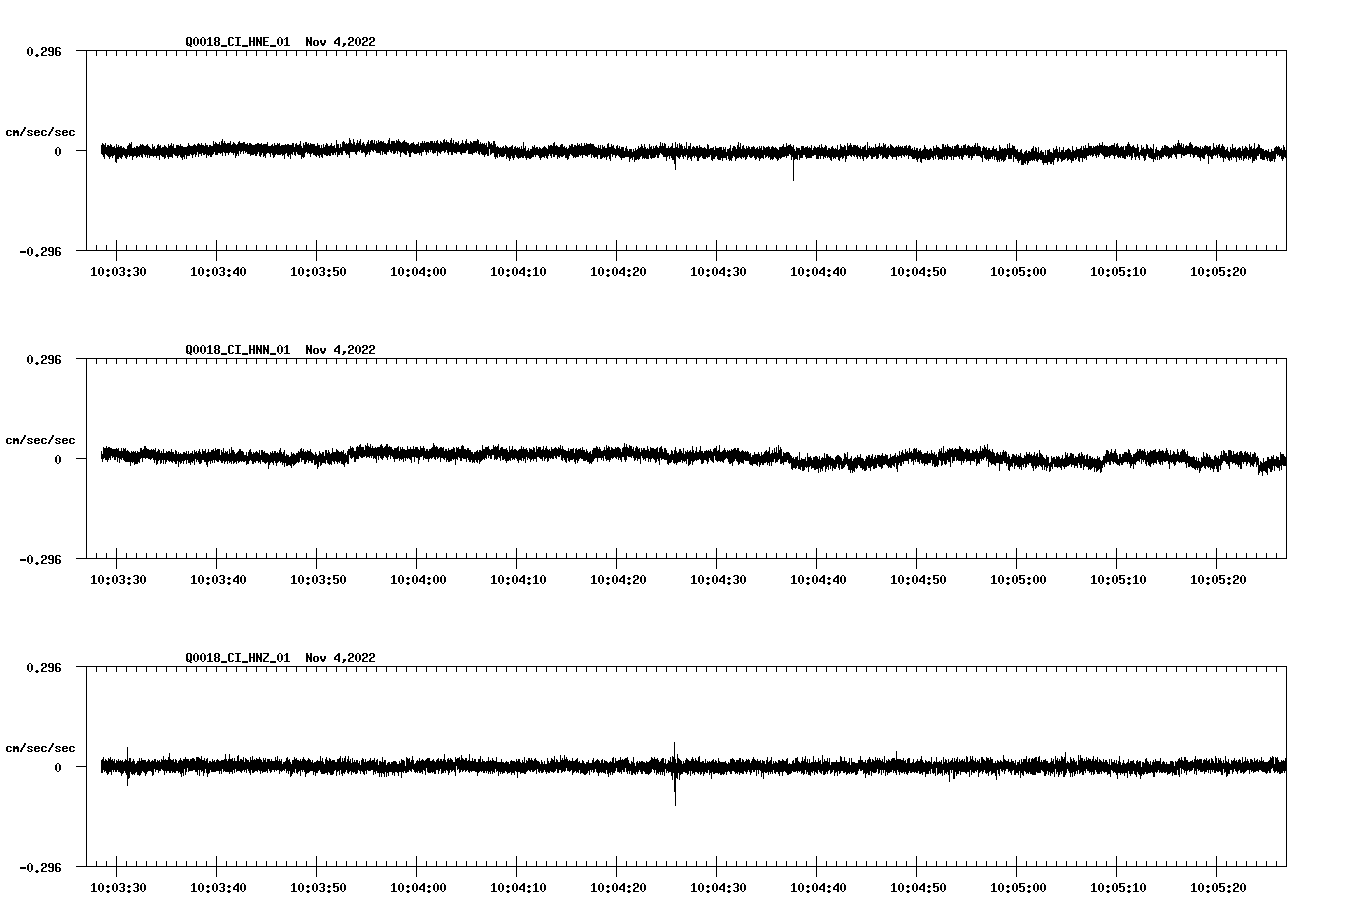Screen dimensions: 1358x924
Task: Choose the 10:04:30 label on HNN time axis
Action: [717, 580]
